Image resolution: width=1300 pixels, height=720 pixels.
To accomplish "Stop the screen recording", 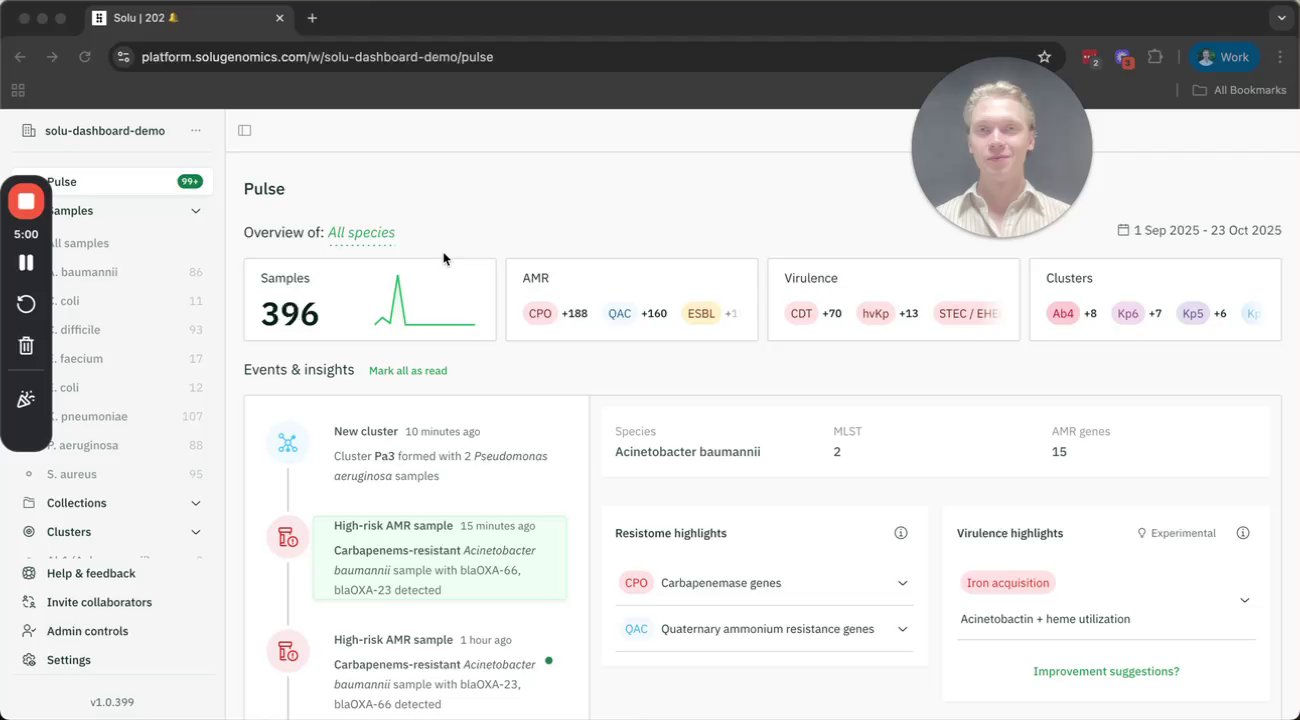I will 26,201.
